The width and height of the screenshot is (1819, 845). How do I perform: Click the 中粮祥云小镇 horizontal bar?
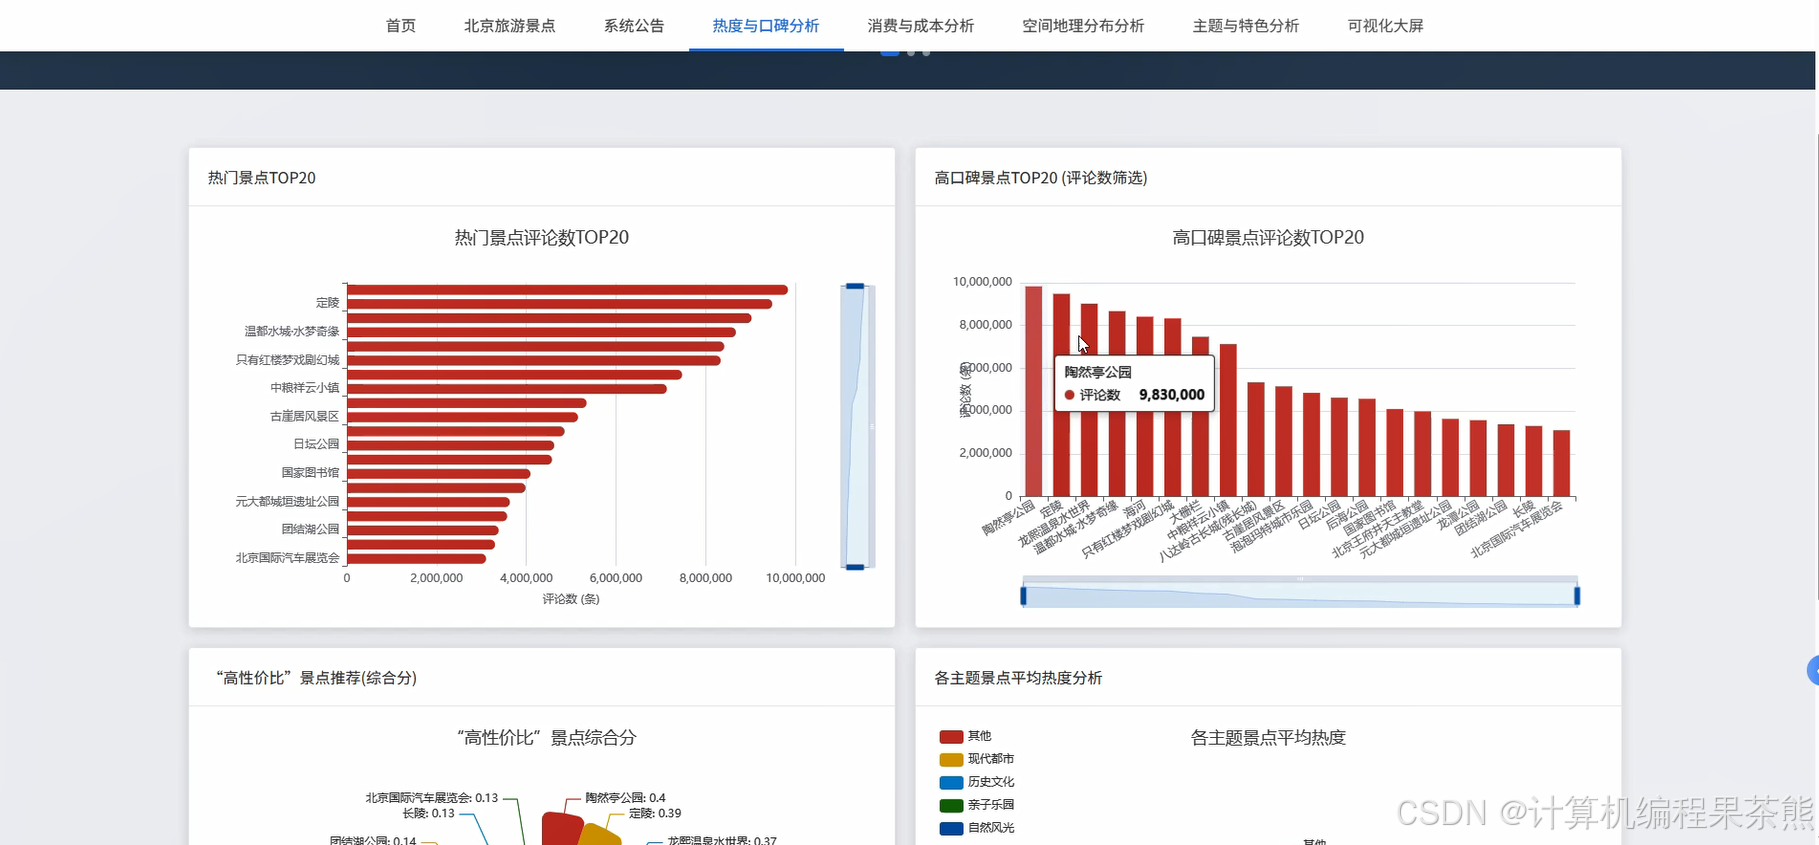coord(507,389)
